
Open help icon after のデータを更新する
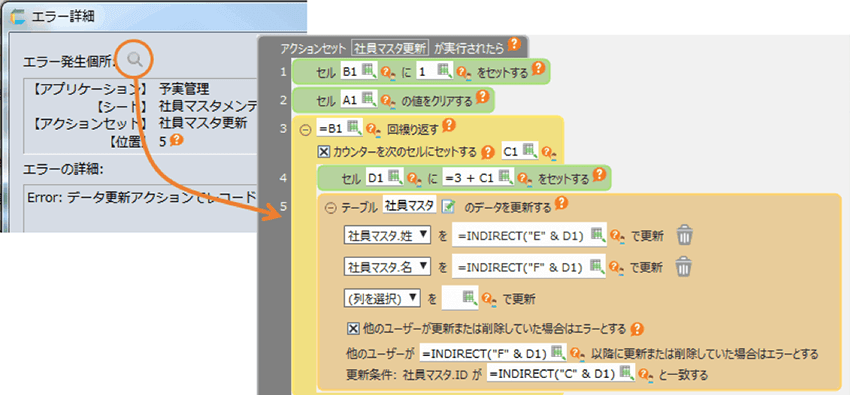click(x=562, y=203)
